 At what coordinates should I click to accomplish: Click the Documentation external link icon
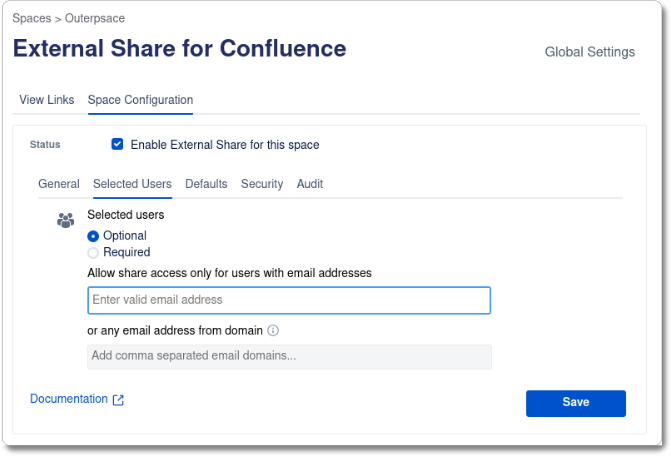pos(118,400)
